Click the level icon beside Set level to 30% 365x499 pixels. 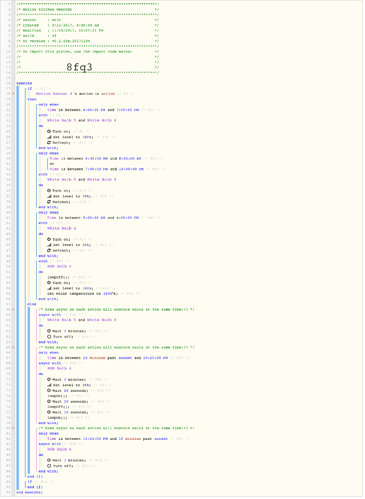pos(49,385)
